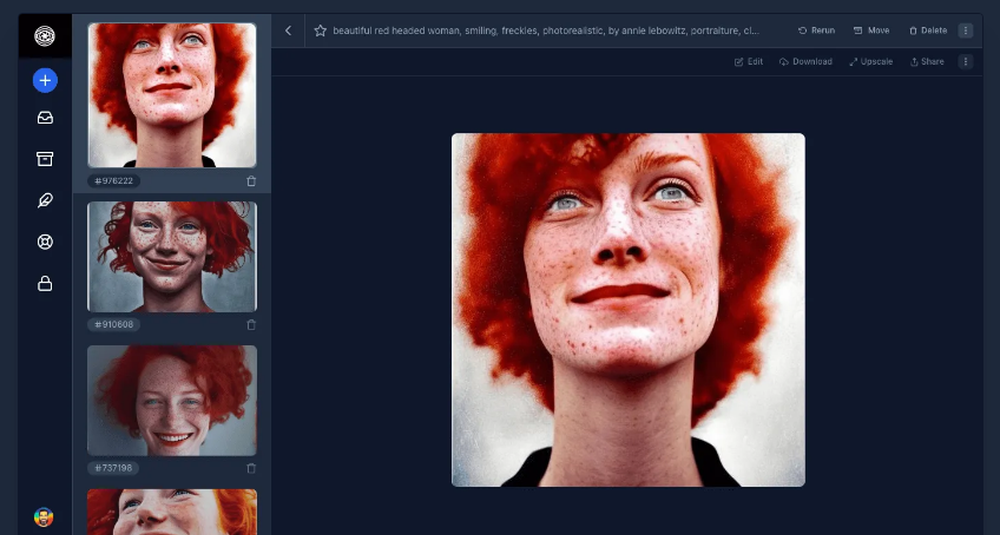This screenshot has width=1000, height=535.
Task: Click the Delete button in top bar
Action: pyautogui.click(x=928, y=31)
